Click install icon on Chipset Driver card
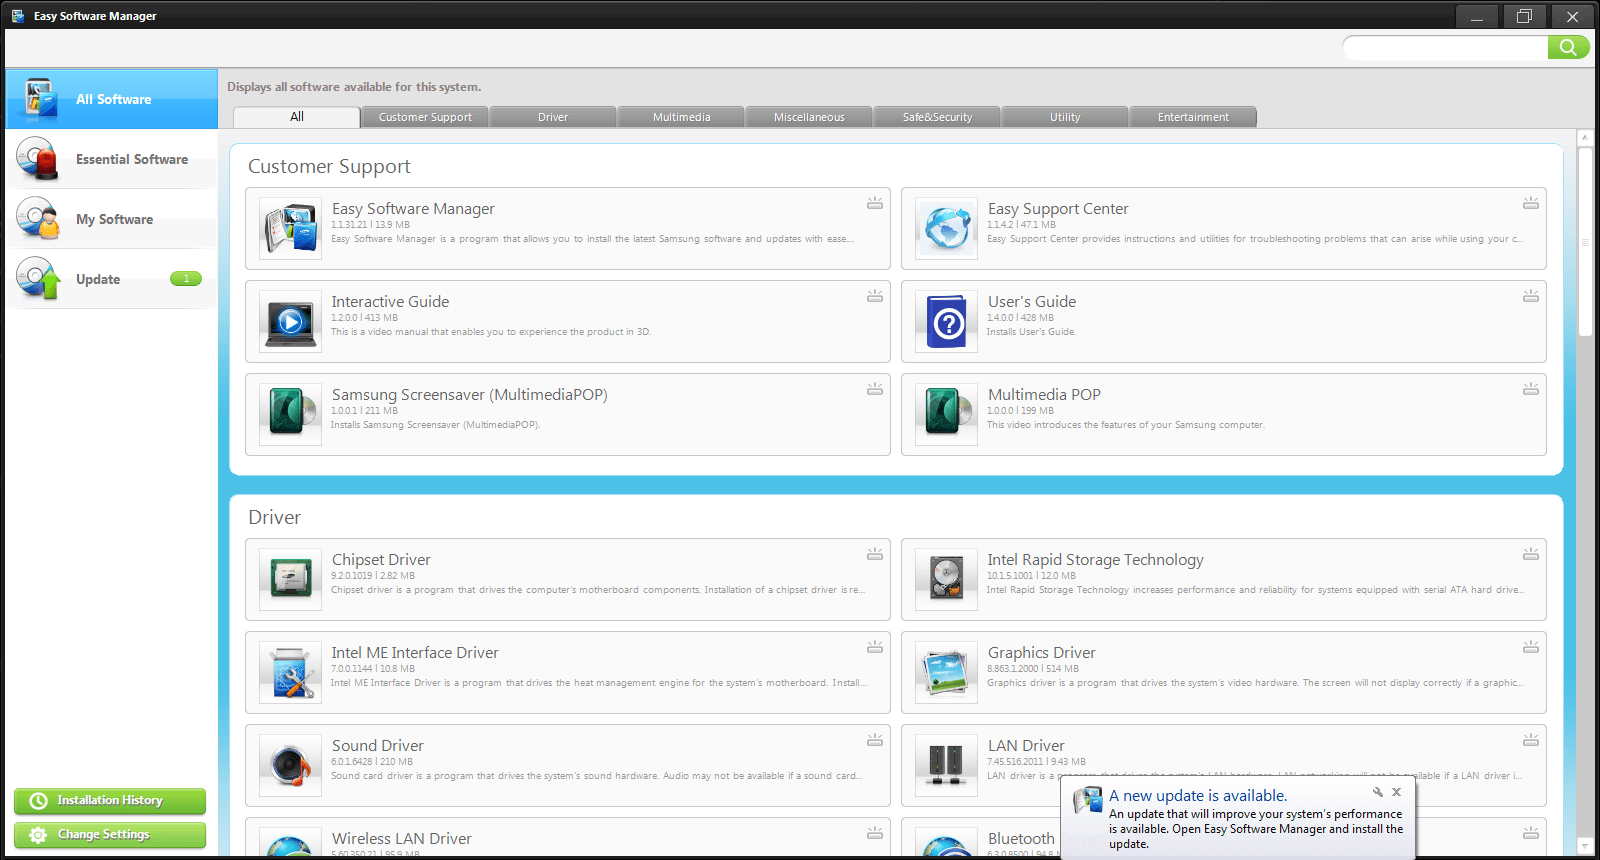The height and width of the screenshot is (860, 1600). (x=875, y=554)
